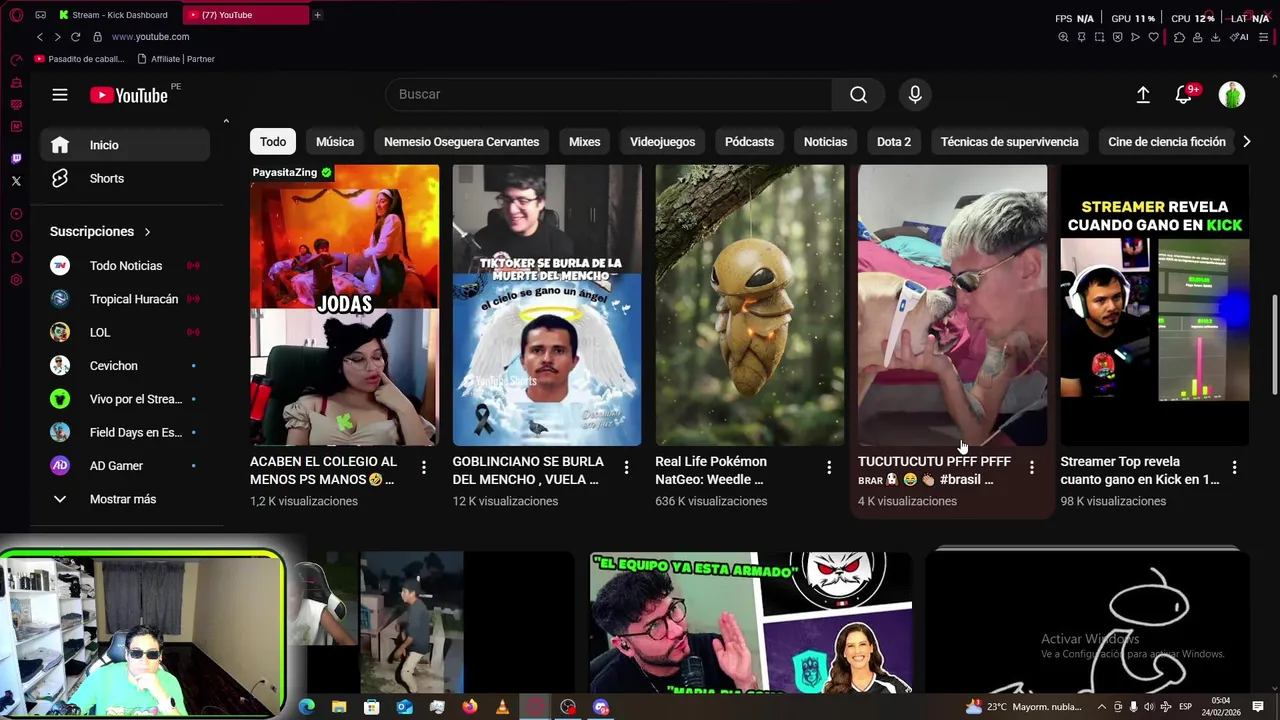Open more options for GOBLINCIANO video
Screen dimensions: 1280x720
coord(626,467)
